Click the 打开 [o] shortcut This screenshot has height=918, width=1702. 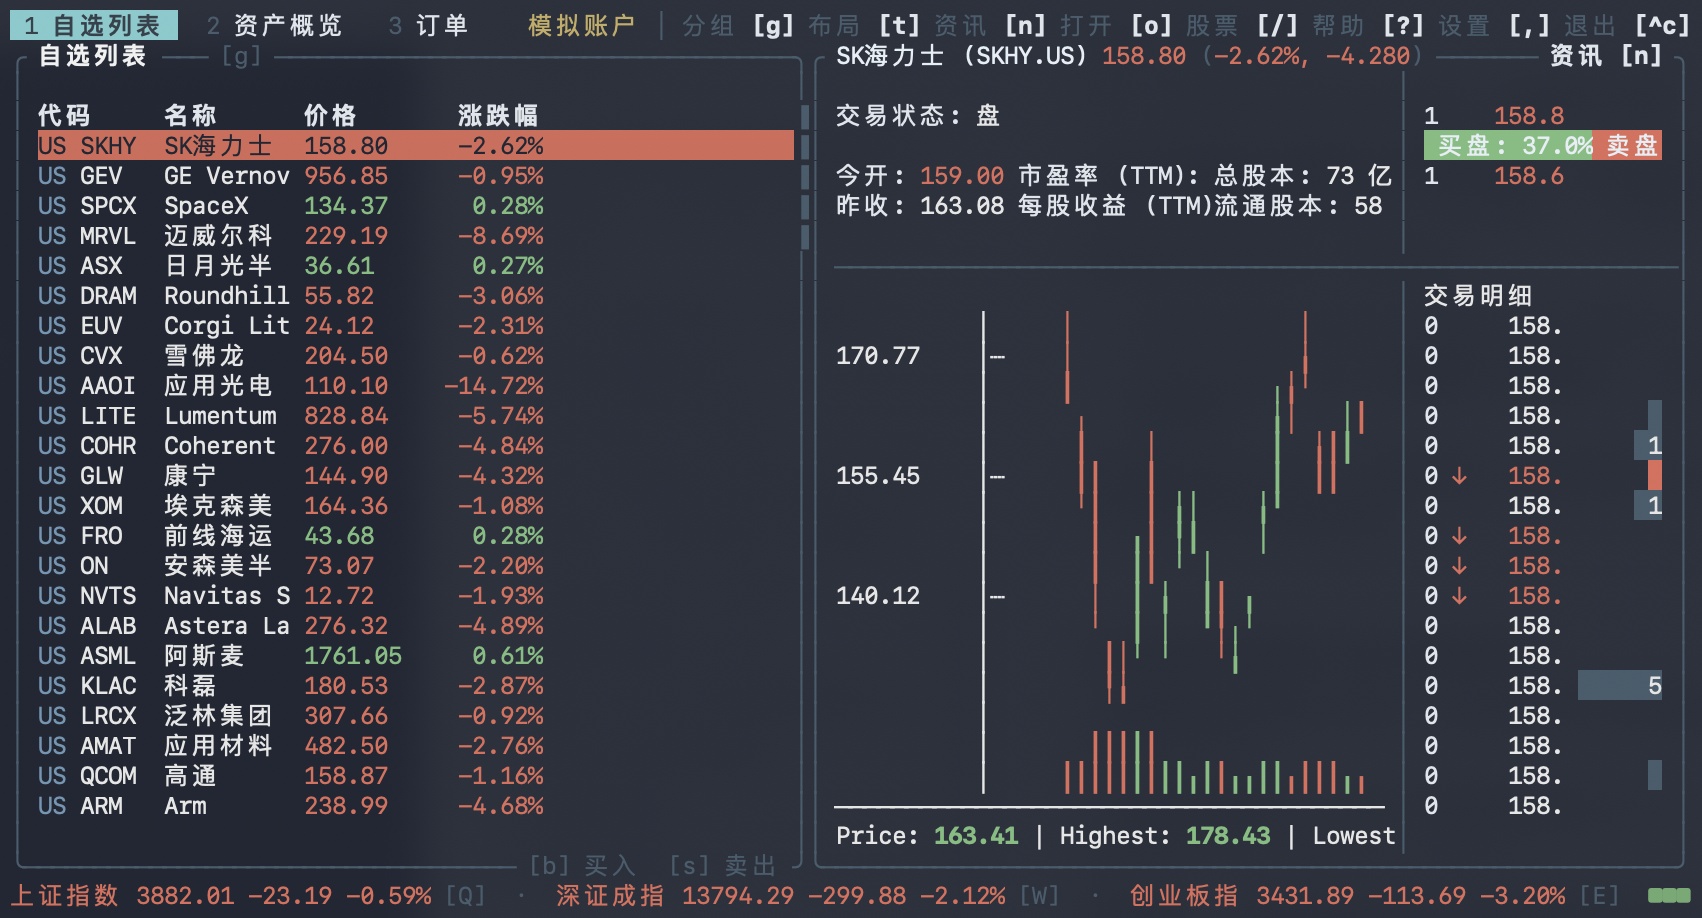(x=1116, y=25)
